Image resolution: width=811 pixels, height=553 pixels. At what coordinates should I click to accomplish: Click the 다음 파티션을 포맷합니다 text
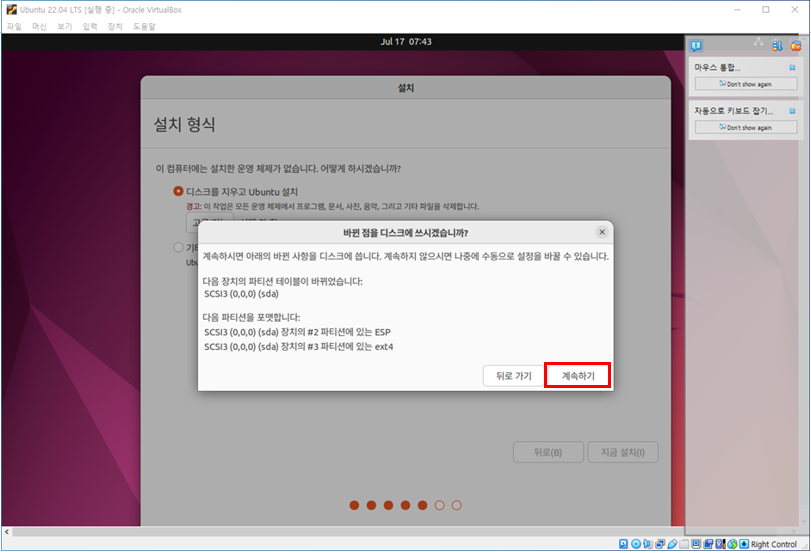(x=251, y=317)
